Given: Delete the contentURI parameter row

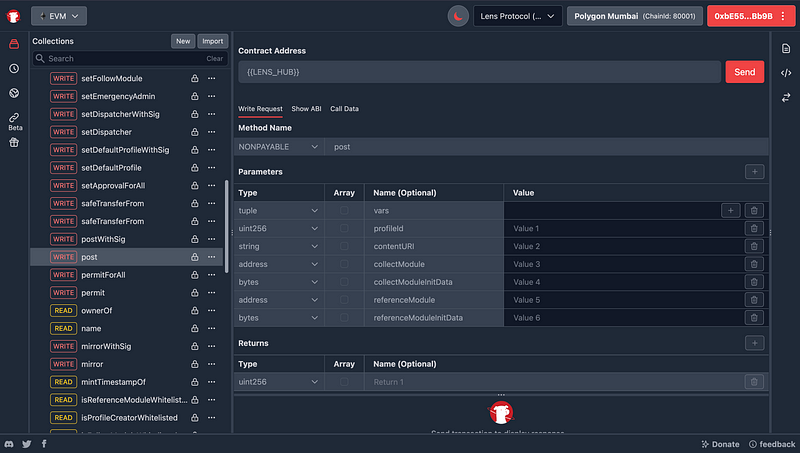Looking at the screenshot, I should pyautogui.click(x=754, y=247).
